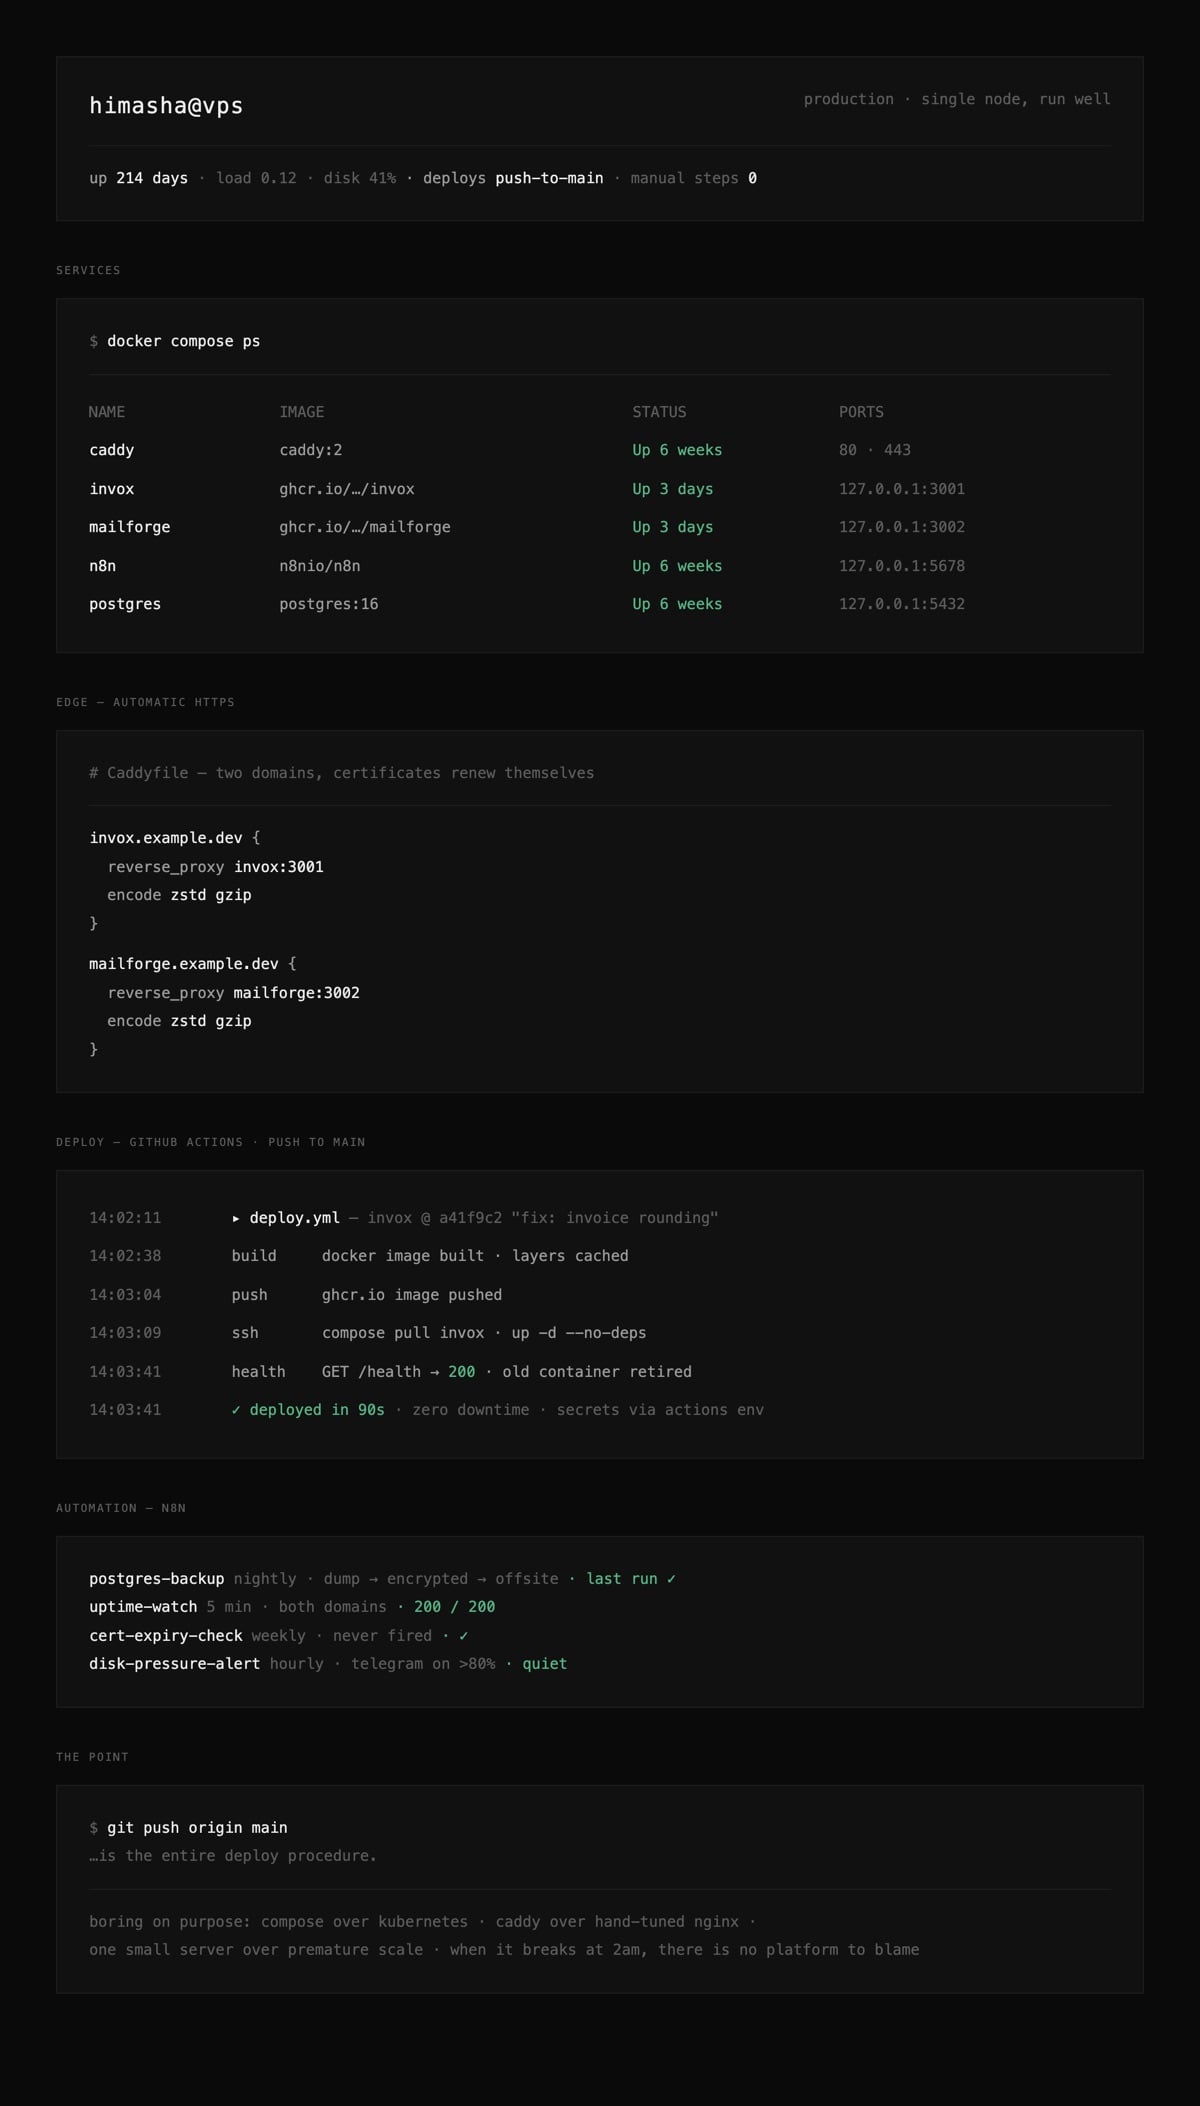Image resolution: width=1200 pixels, height=2106 pixels.
Task: Select the postgres-backup workflow name
Action: pos(157,1579)
